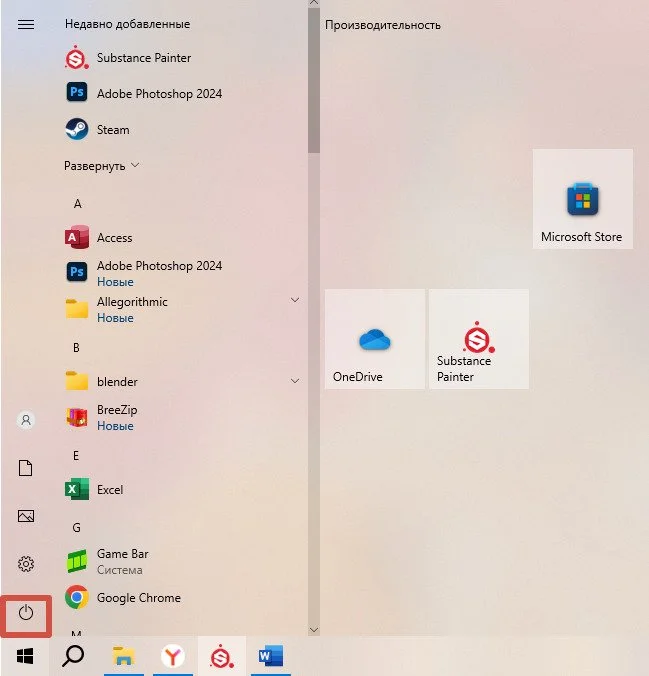Click the letter A section header
The image size is (649, 676).
[x=78, y=203]
